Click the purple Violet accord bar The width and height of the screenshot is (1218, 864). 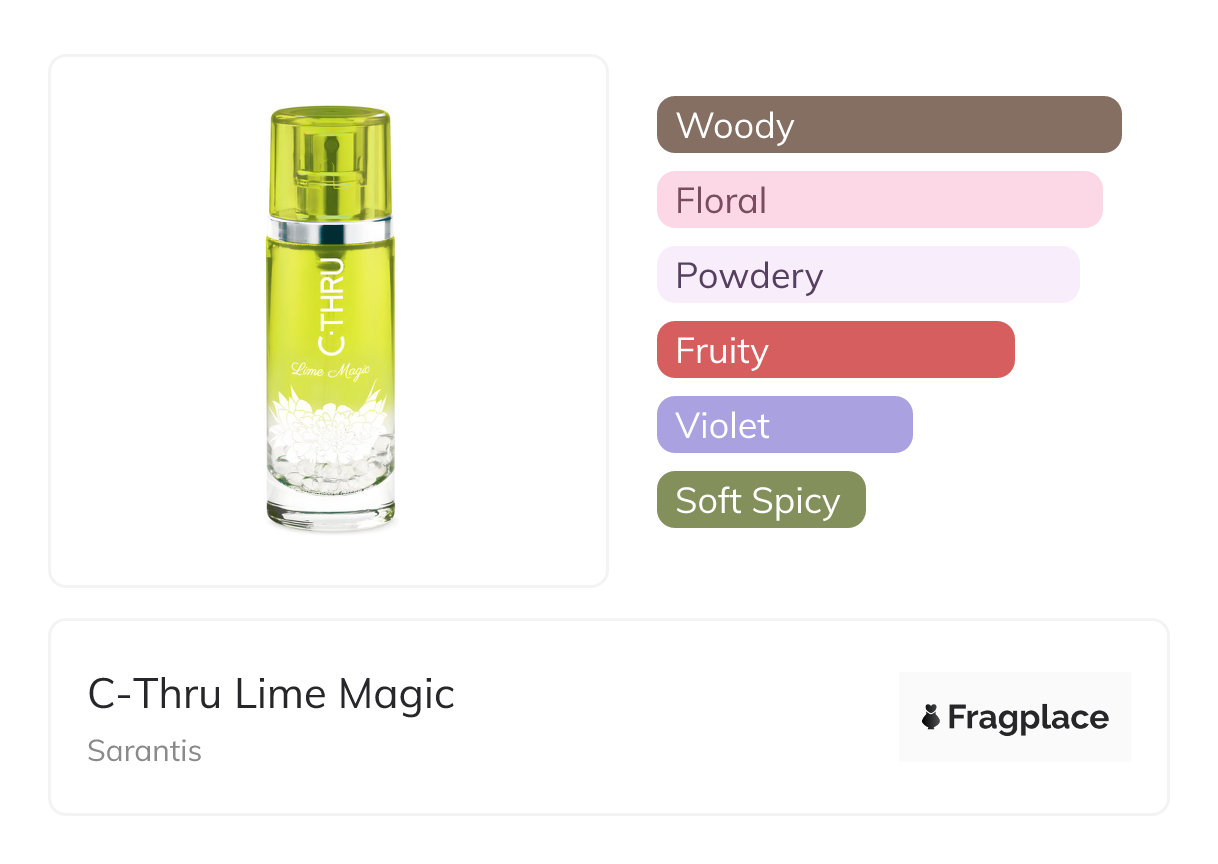click(784, 425)
